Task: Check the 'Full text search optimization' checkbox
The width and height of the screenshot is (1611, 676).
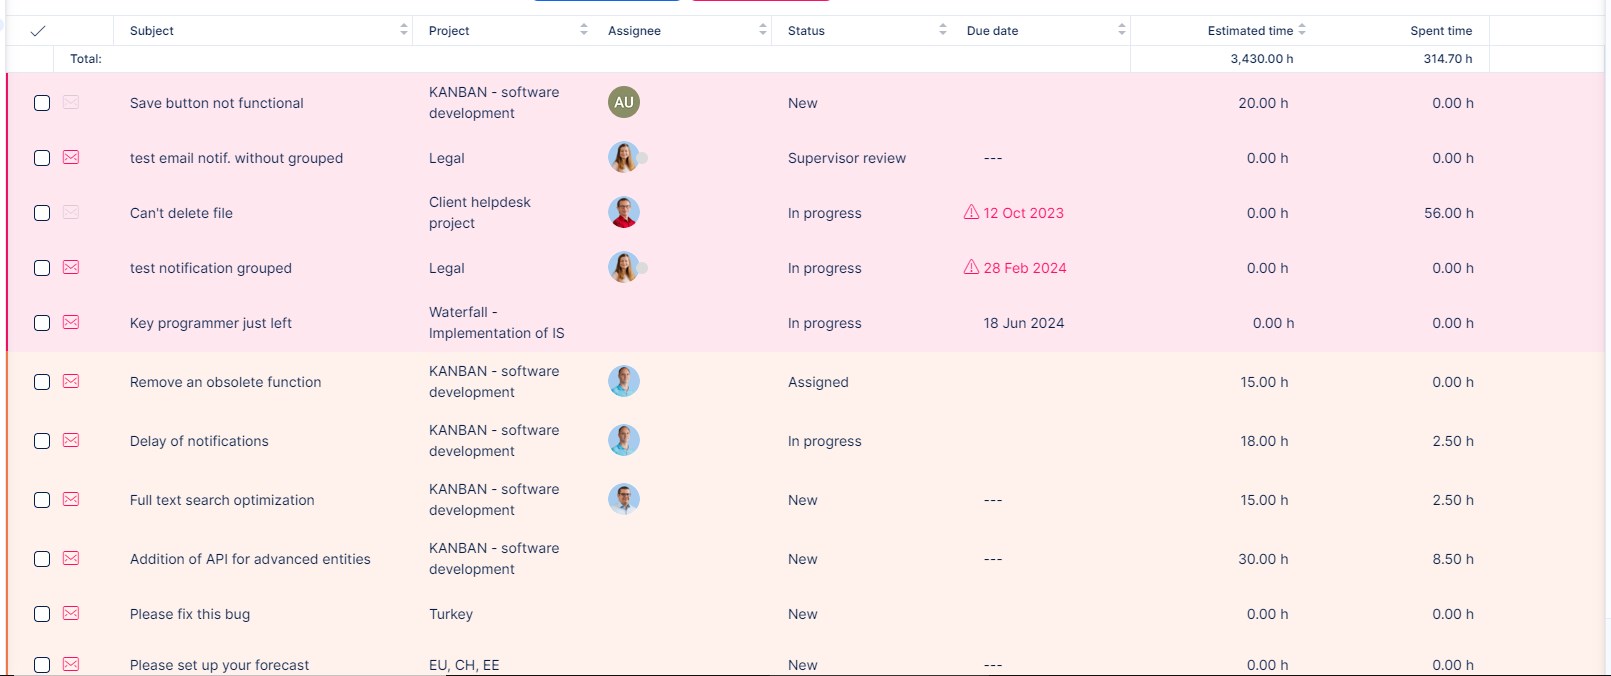Action: tap(42, 500)
